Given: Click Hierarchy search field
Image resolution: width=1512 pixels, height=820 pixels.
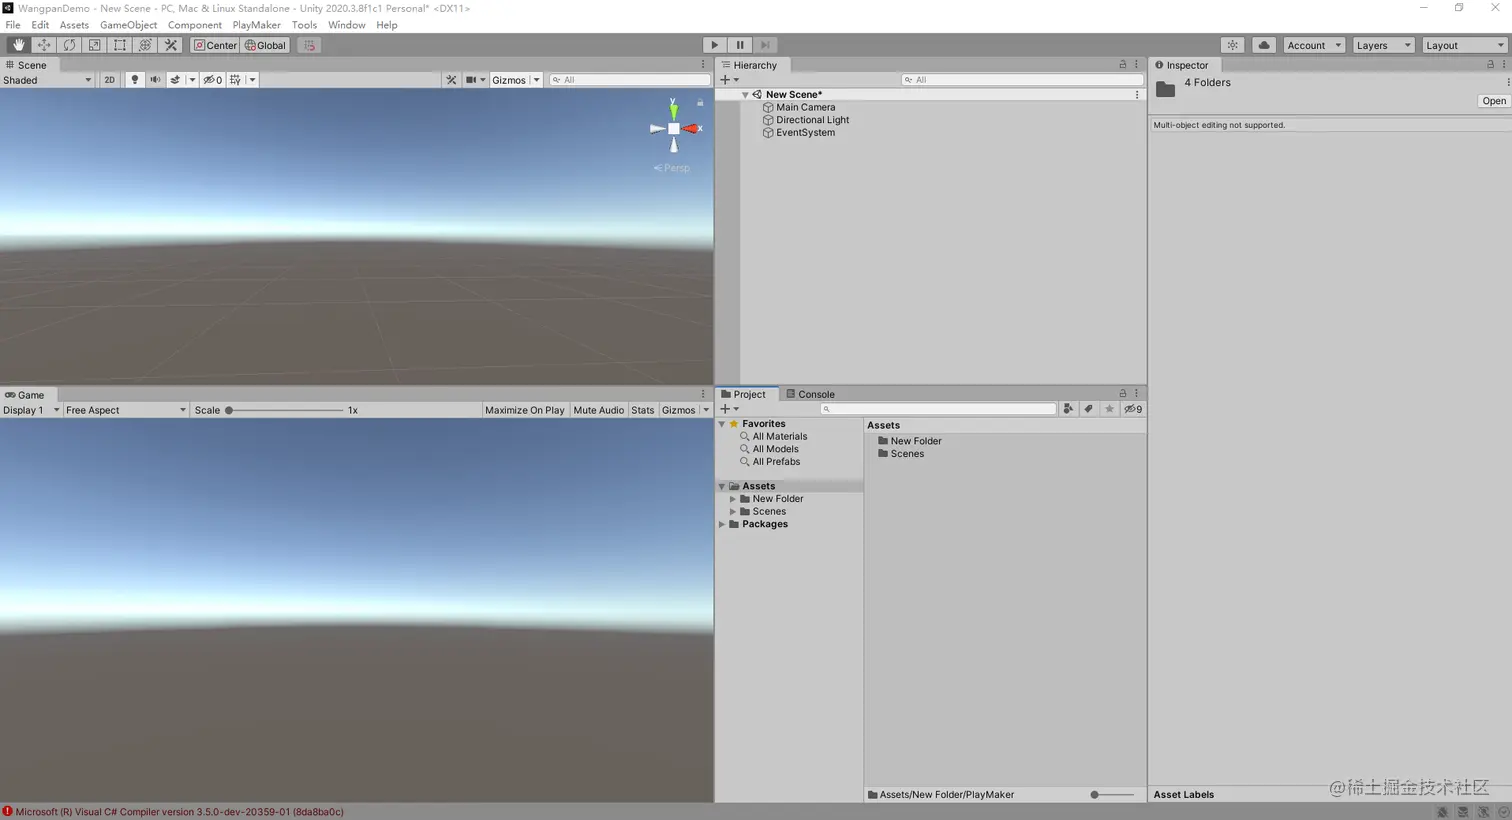Looking at the screenshot, I should click(x=1022, y=80).
